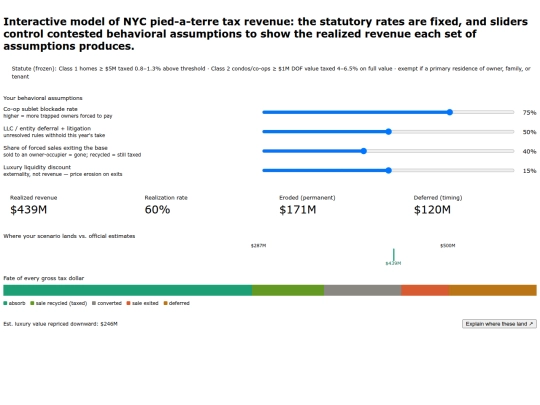Click the 'Statute (frozen)' description text

pos(271,72)
